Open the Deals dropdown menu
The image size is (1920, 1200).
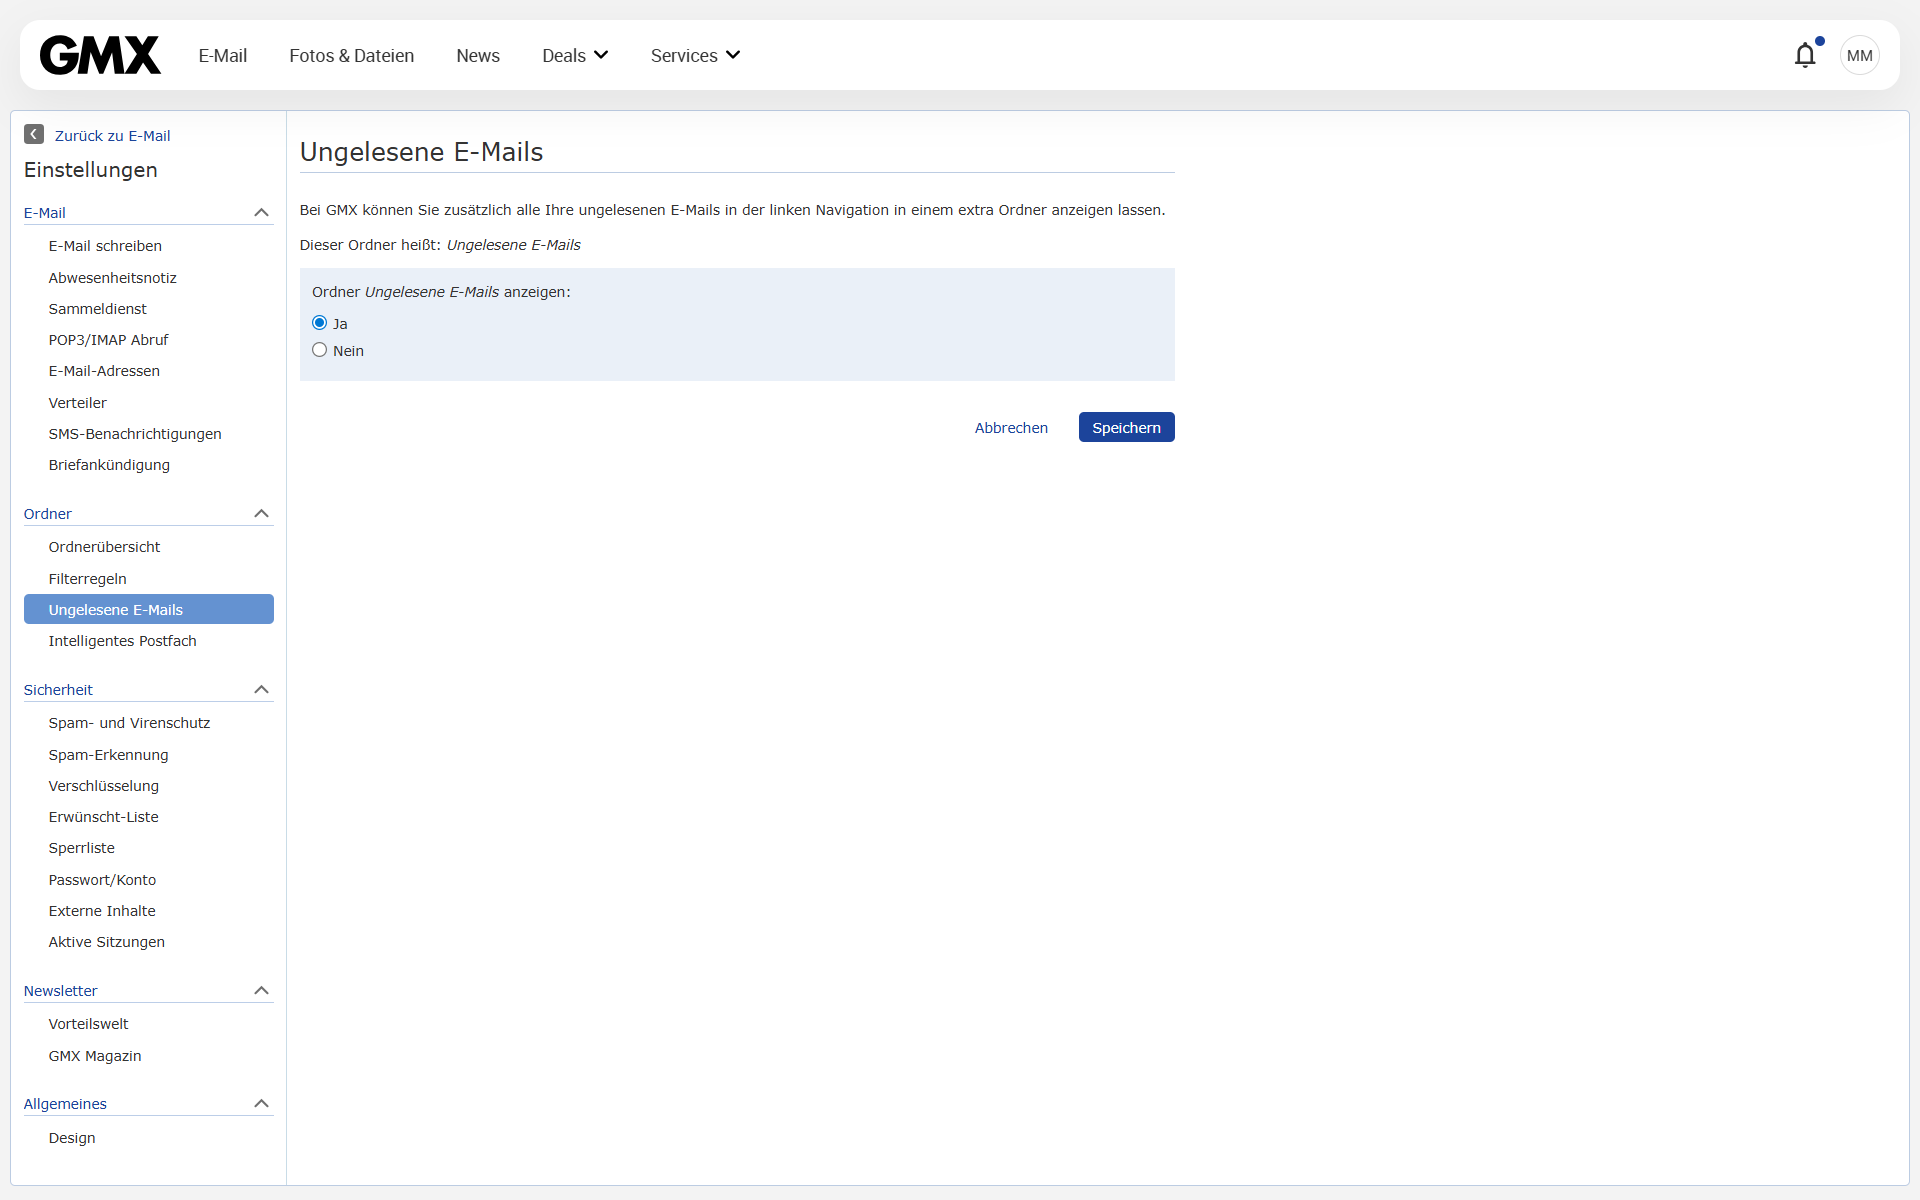(575, 55)
